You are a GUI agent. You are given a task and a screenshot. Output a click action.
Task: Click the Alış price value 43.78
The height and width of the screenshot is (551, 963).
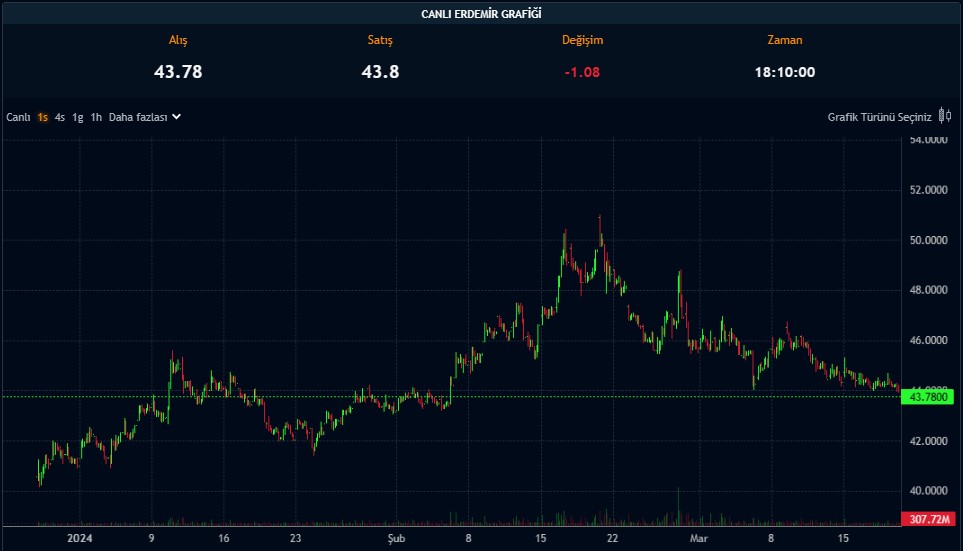click(x=178, y=72)
